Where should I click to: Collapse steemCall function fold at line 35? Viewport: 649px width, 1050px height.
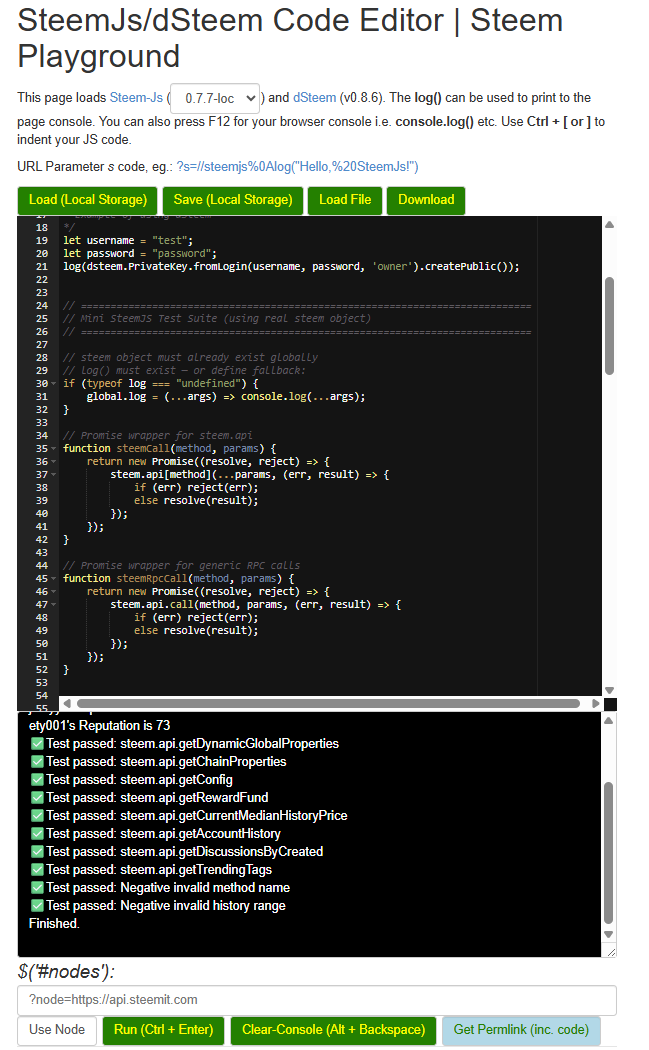coord(54,449)
